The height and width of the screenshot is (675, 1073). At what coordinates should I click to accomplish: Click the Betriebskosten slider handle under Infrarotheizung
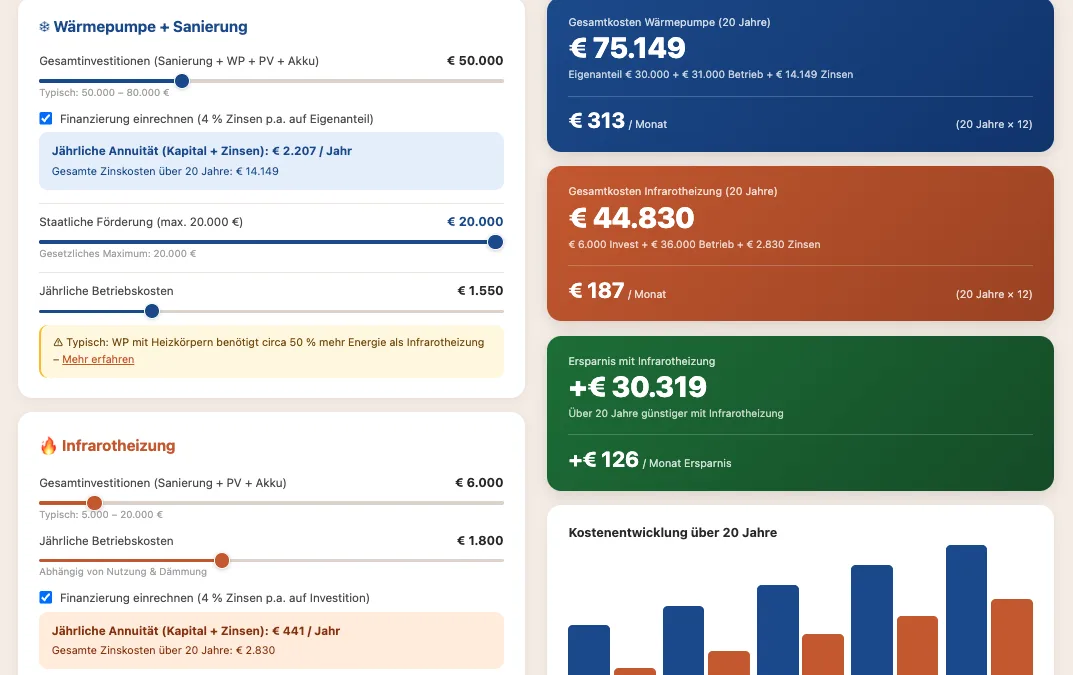220,561
